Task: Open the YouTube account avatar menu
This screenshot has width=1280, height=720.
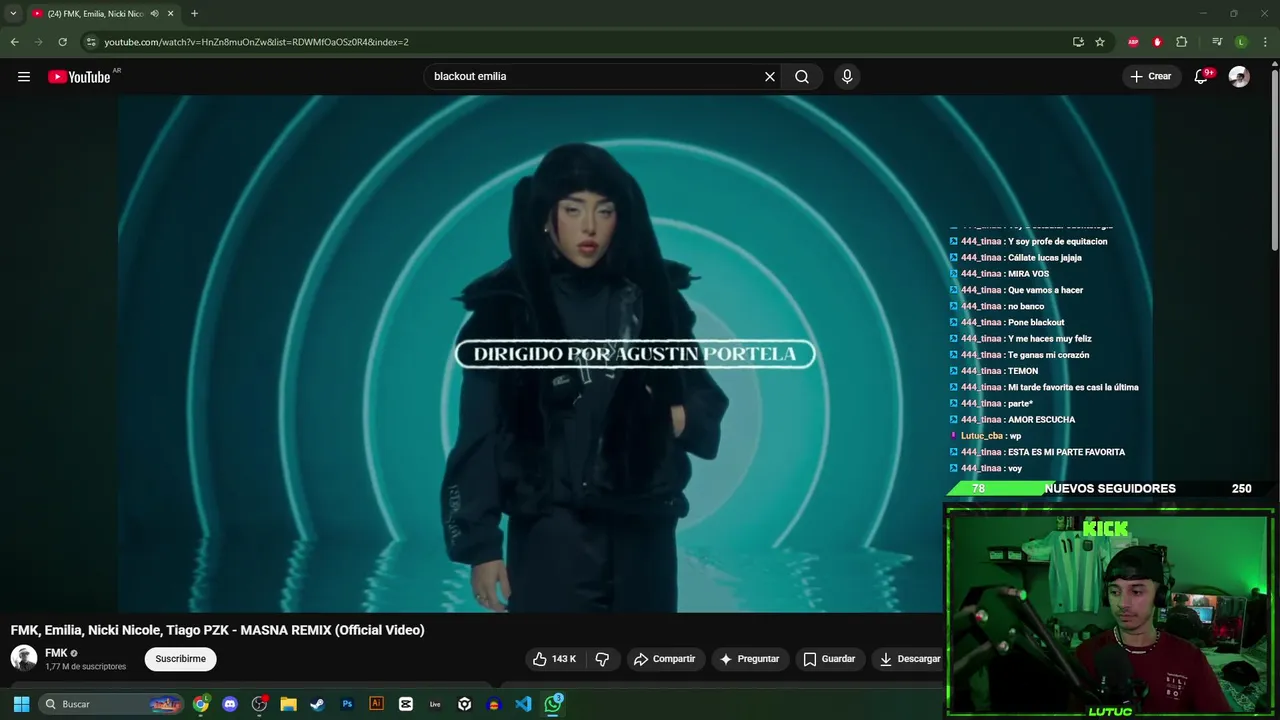Action: (x=1239, y=77)
